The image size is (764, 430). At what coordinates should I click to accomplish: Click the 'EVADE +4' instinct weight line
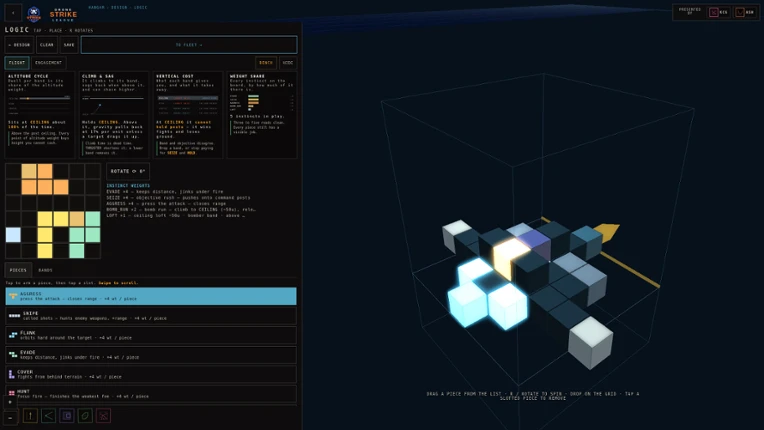(165, 191)
